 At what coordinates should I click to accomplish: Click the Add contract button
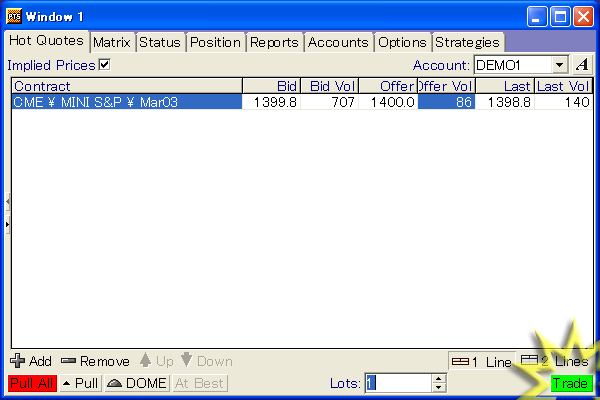(31, 361)
